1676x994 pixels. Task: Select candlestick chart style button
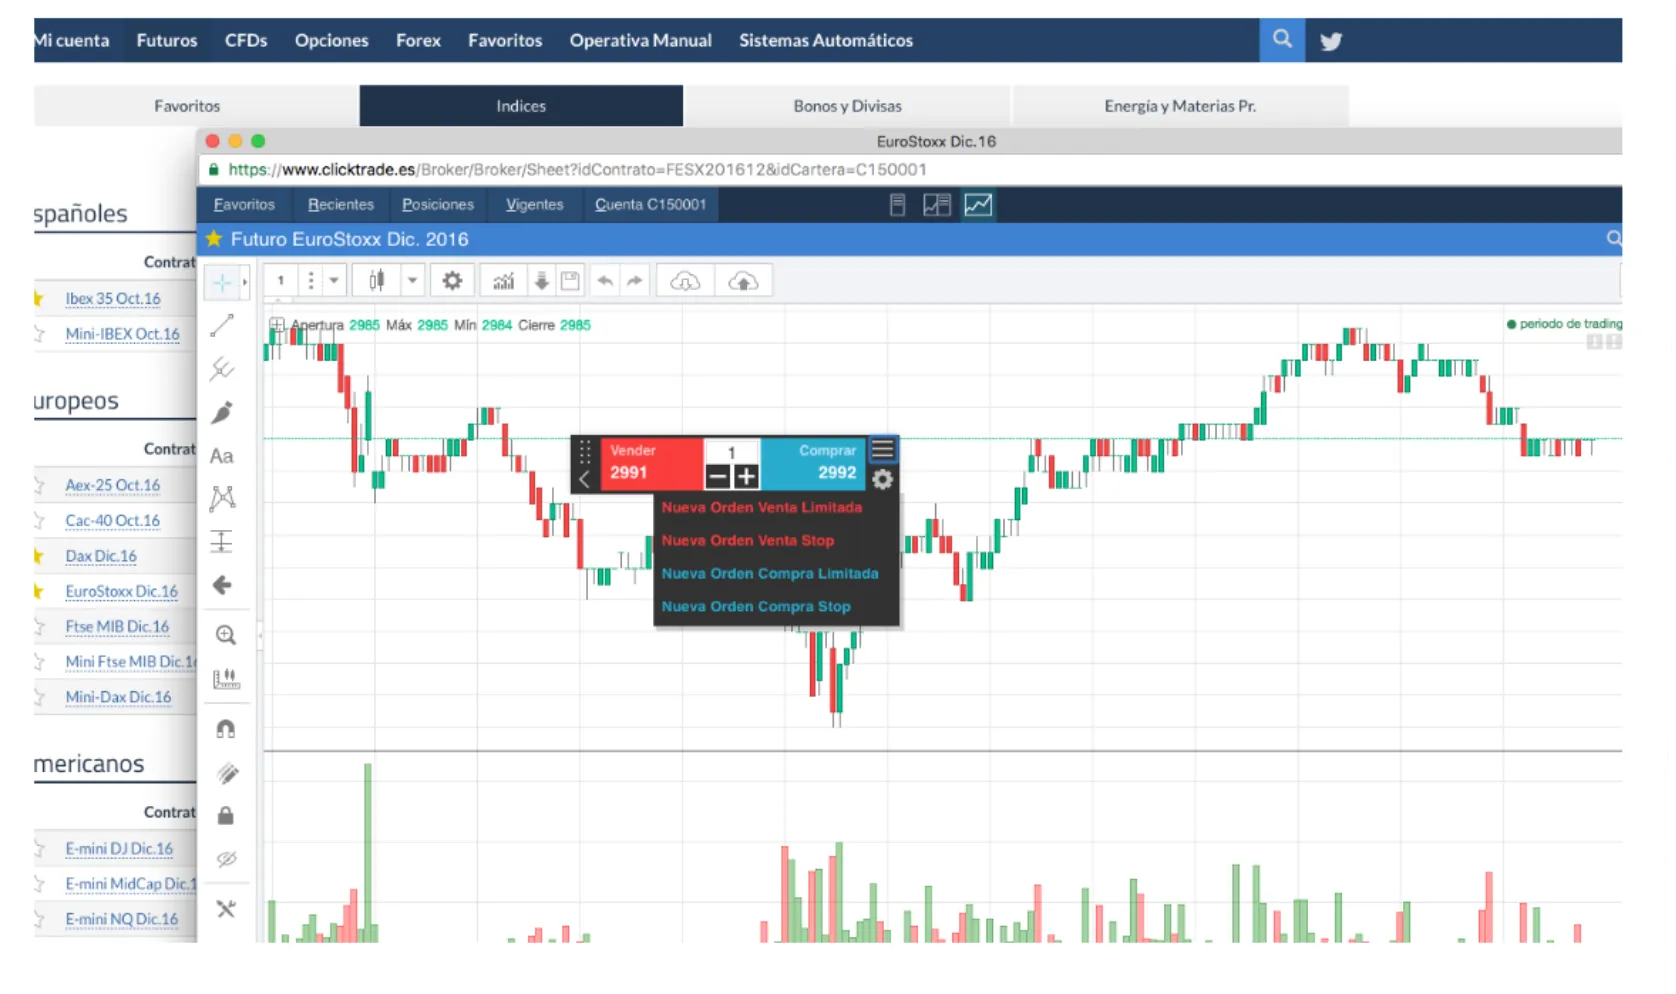tap(377, 281)
